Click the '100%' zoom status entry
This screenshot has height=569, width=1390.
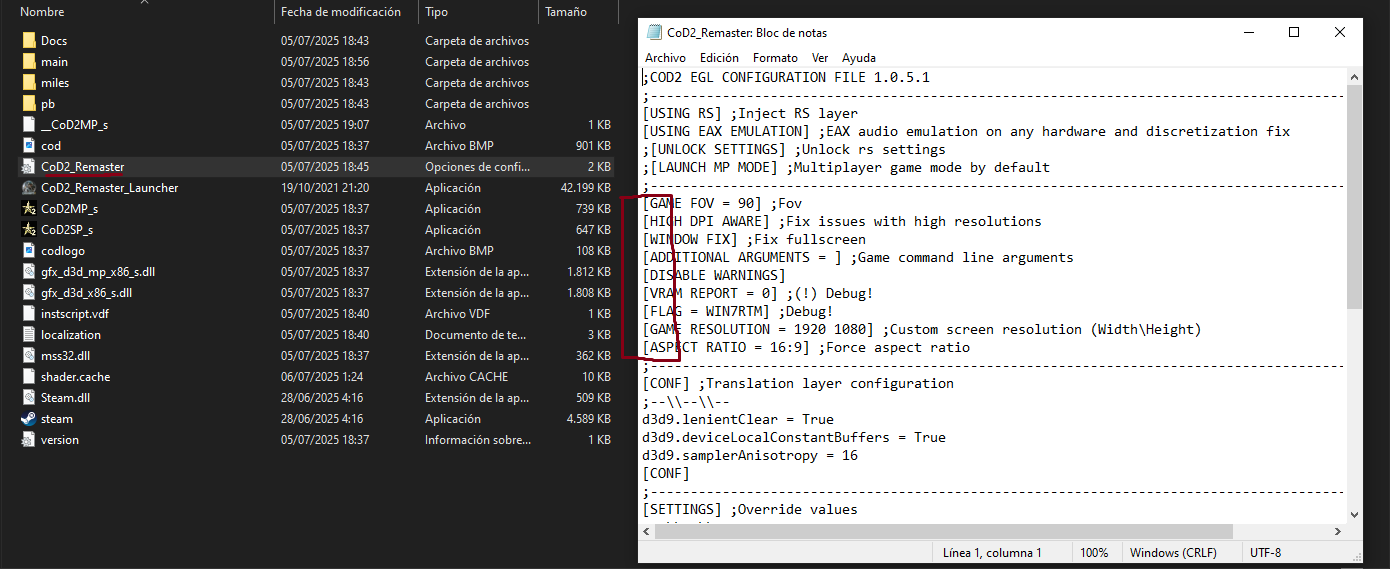coord(1094,552)
